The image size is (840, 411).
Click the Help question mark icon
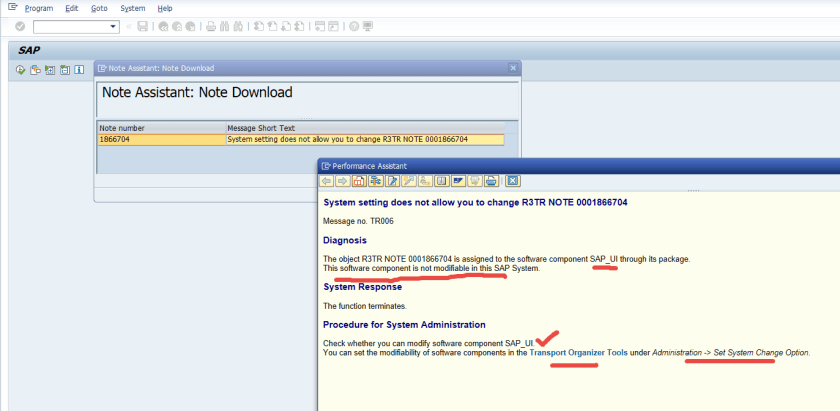click(354, 26)
